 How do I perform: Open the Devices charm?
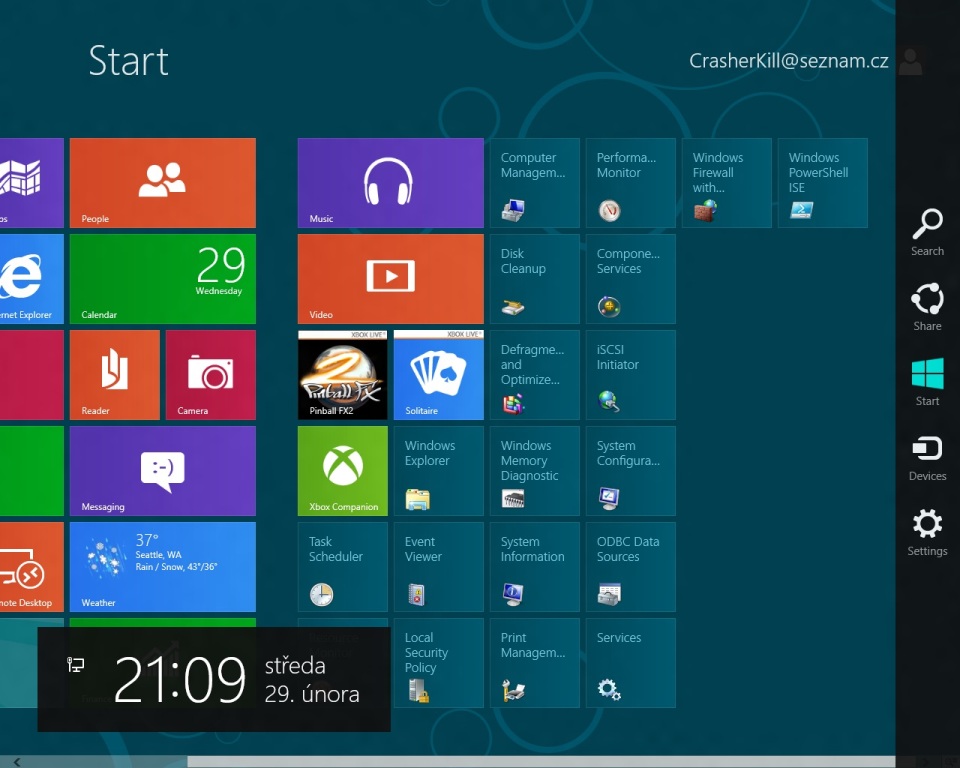click(927, 458)
